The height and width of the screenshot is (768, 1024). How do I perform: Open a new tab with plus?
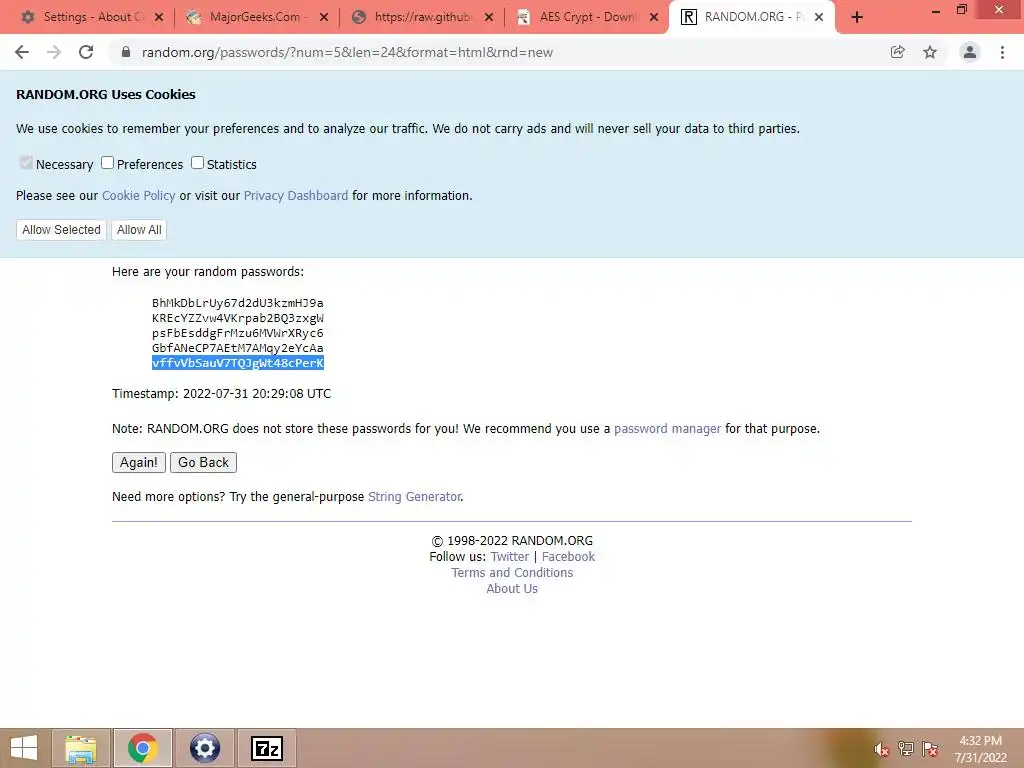(857, 17)
